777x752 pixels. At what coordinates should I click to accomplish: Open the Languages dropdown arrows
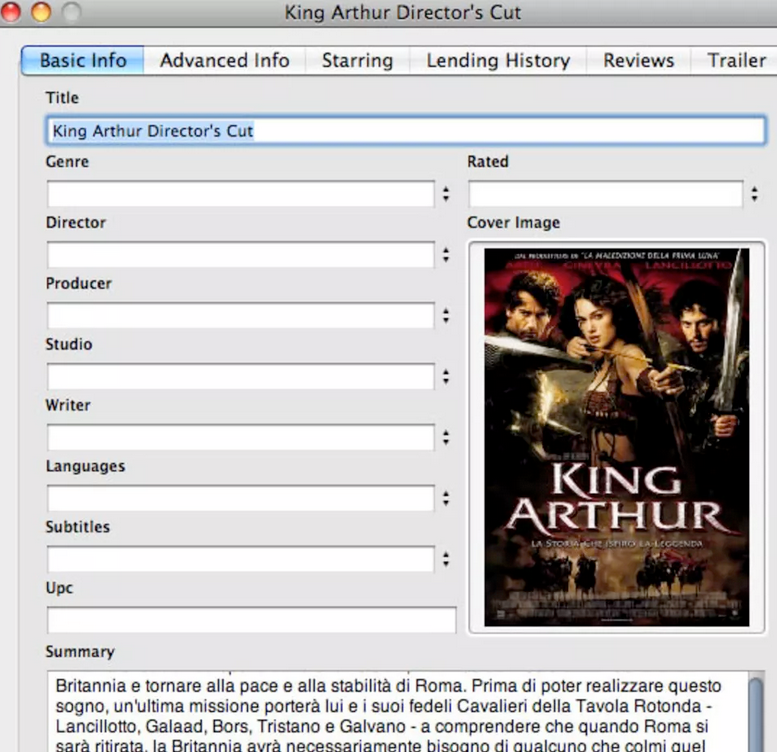tap(446, 498)
